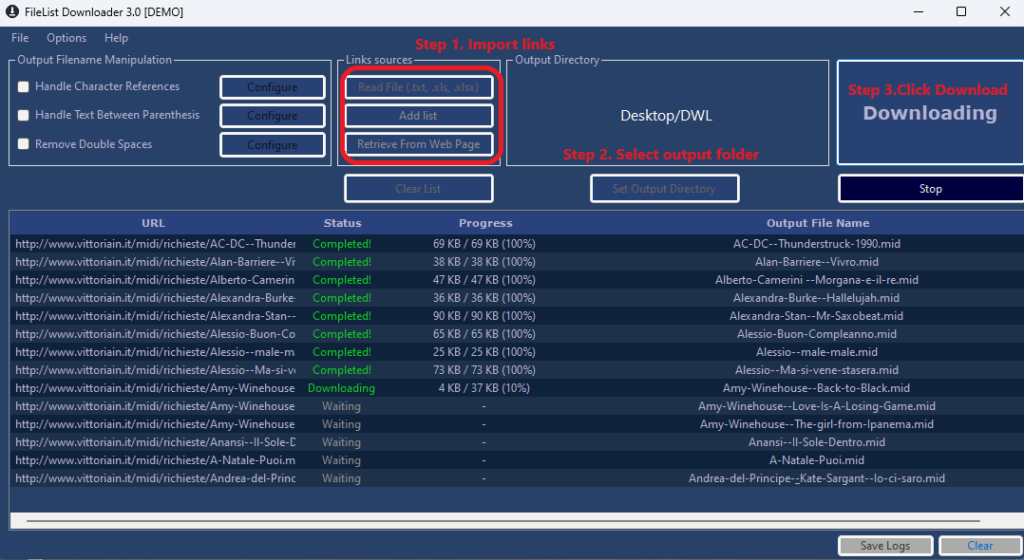This screenshot has width=1024, height=560.
Task: Click Waiting status in A-Natale-Puoi row
Action: point(341,460)
